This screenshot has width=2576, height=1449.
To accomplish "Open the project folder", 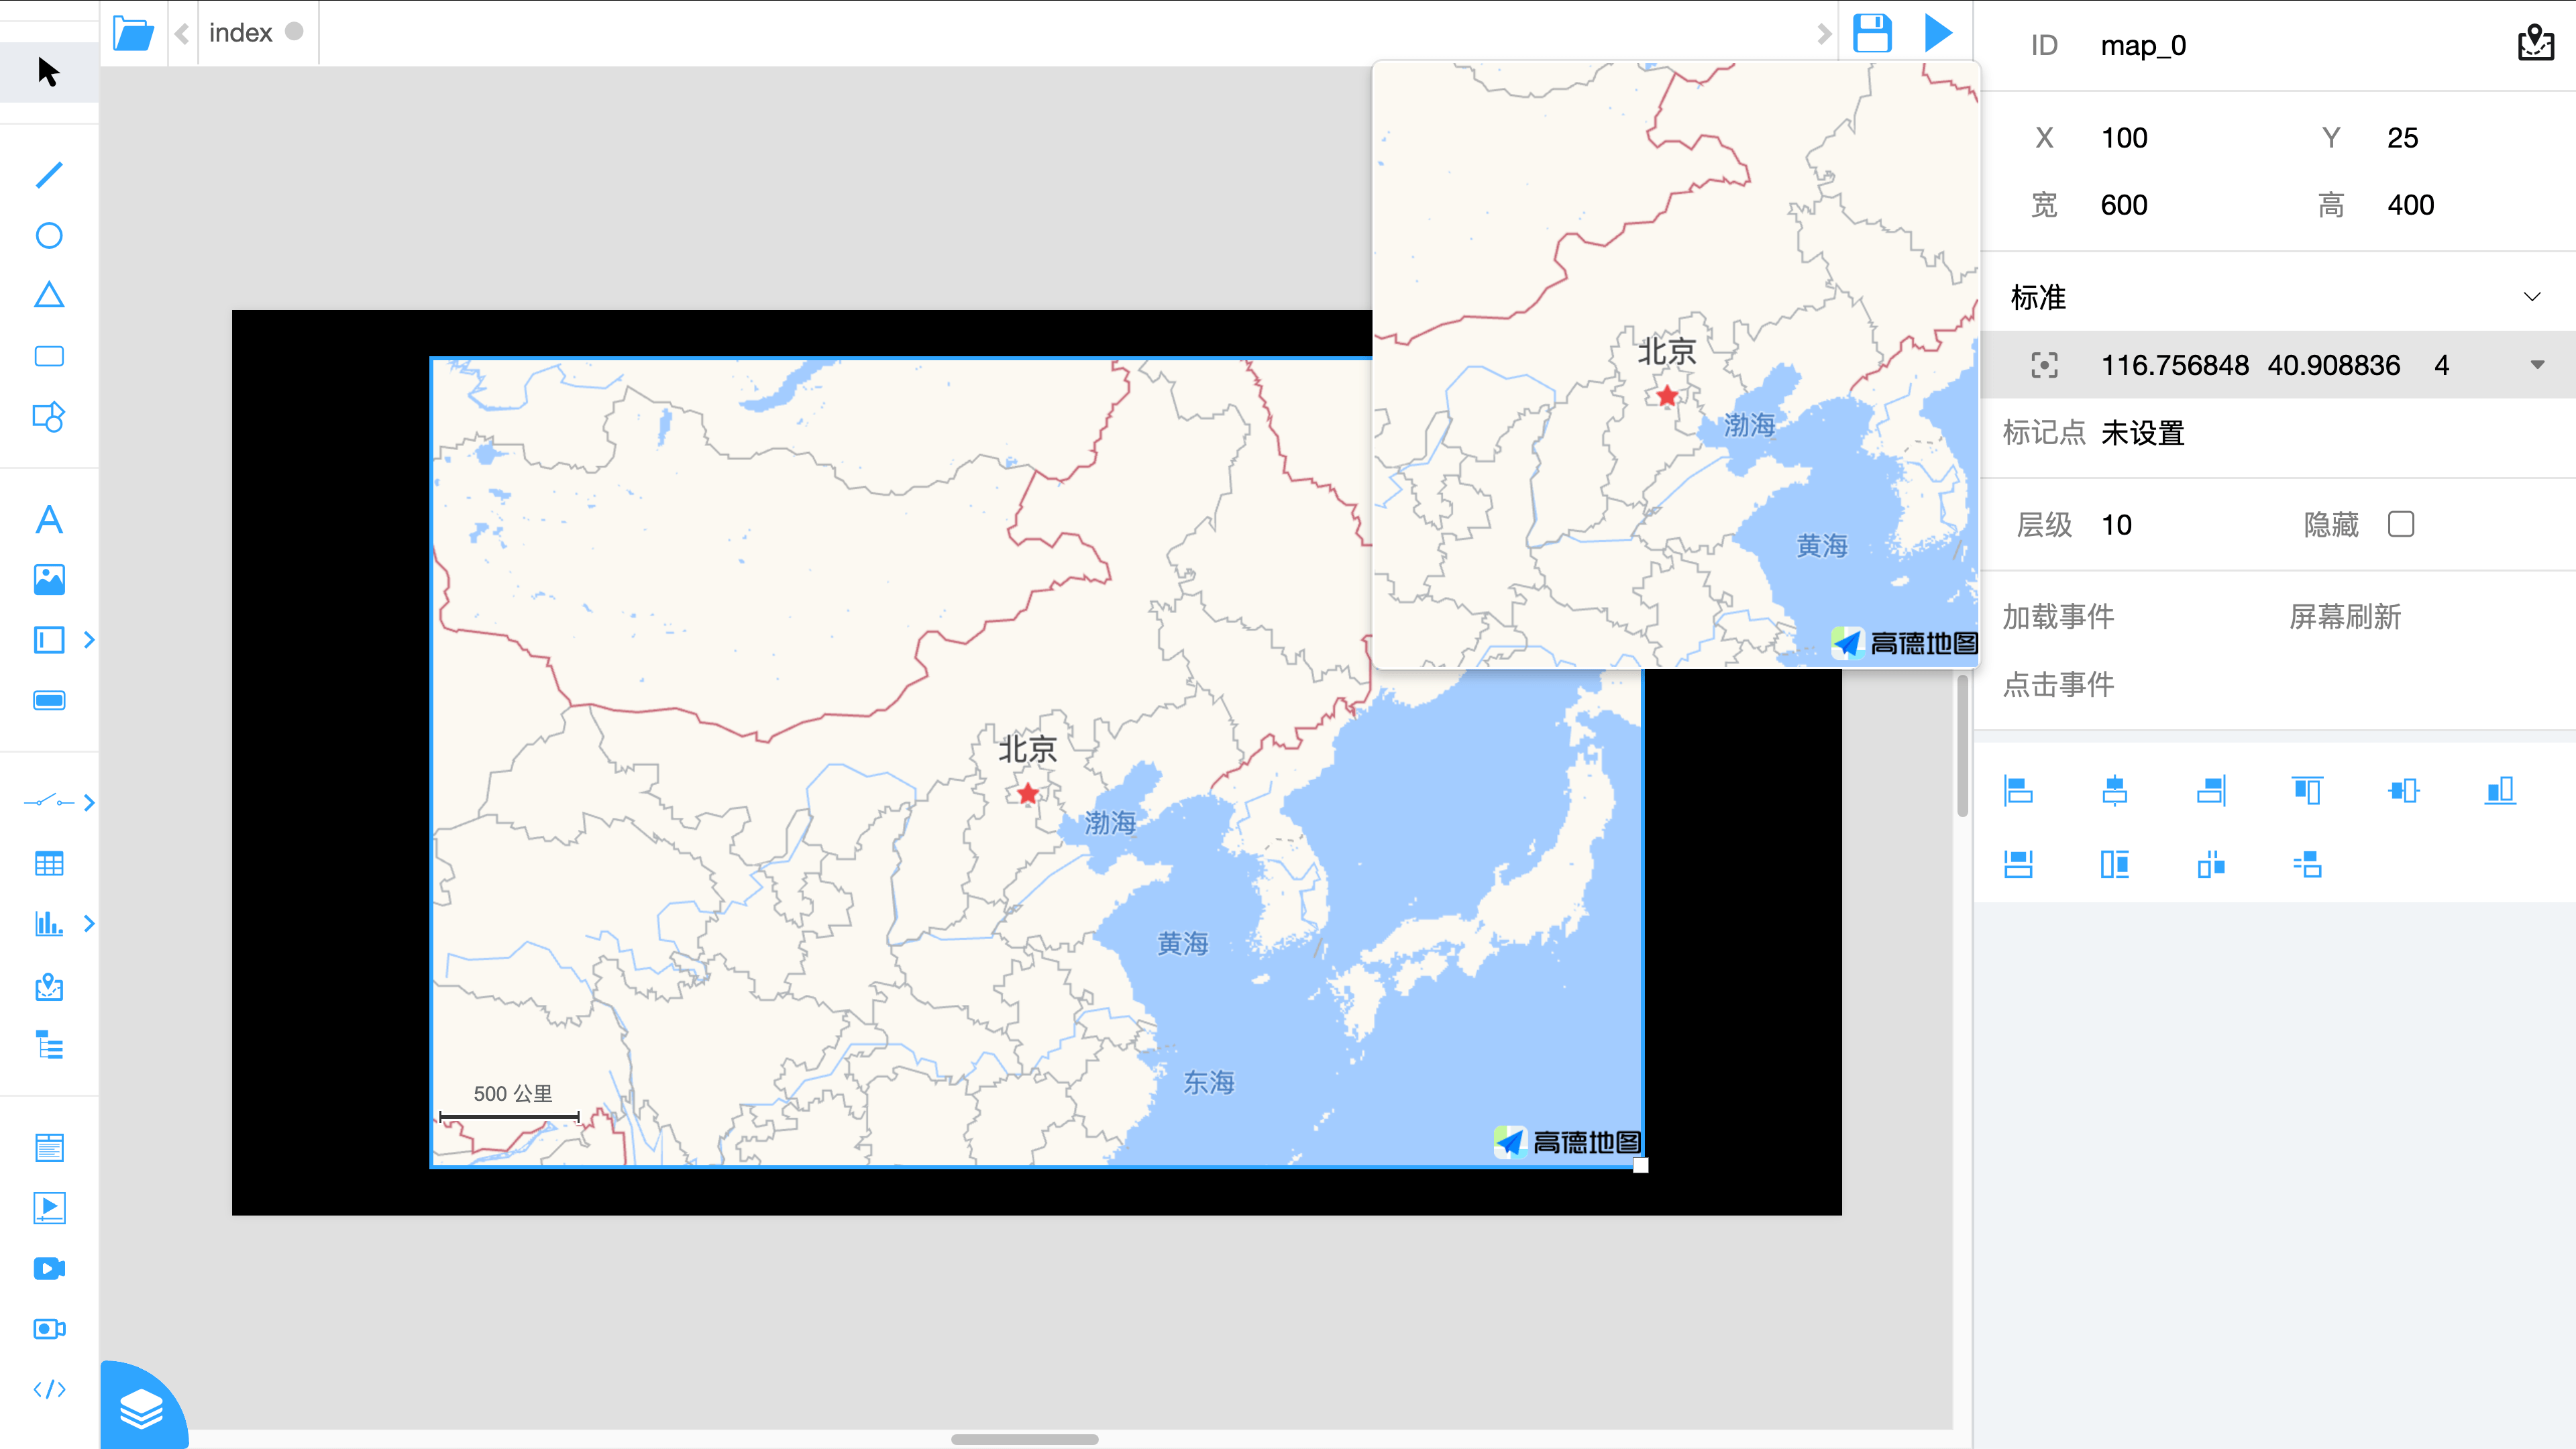I will tap(133, 33).
